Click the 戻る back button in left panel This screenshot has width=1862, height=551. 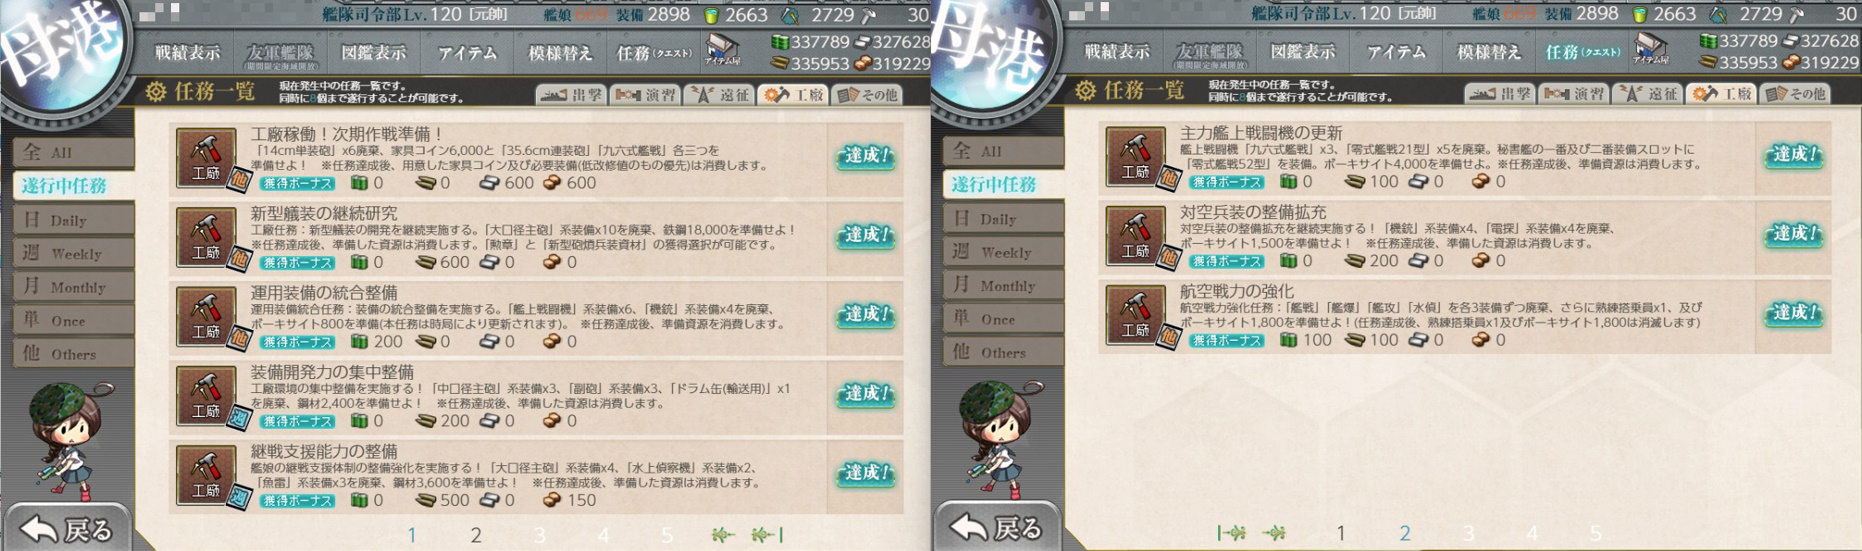[68, 528]
